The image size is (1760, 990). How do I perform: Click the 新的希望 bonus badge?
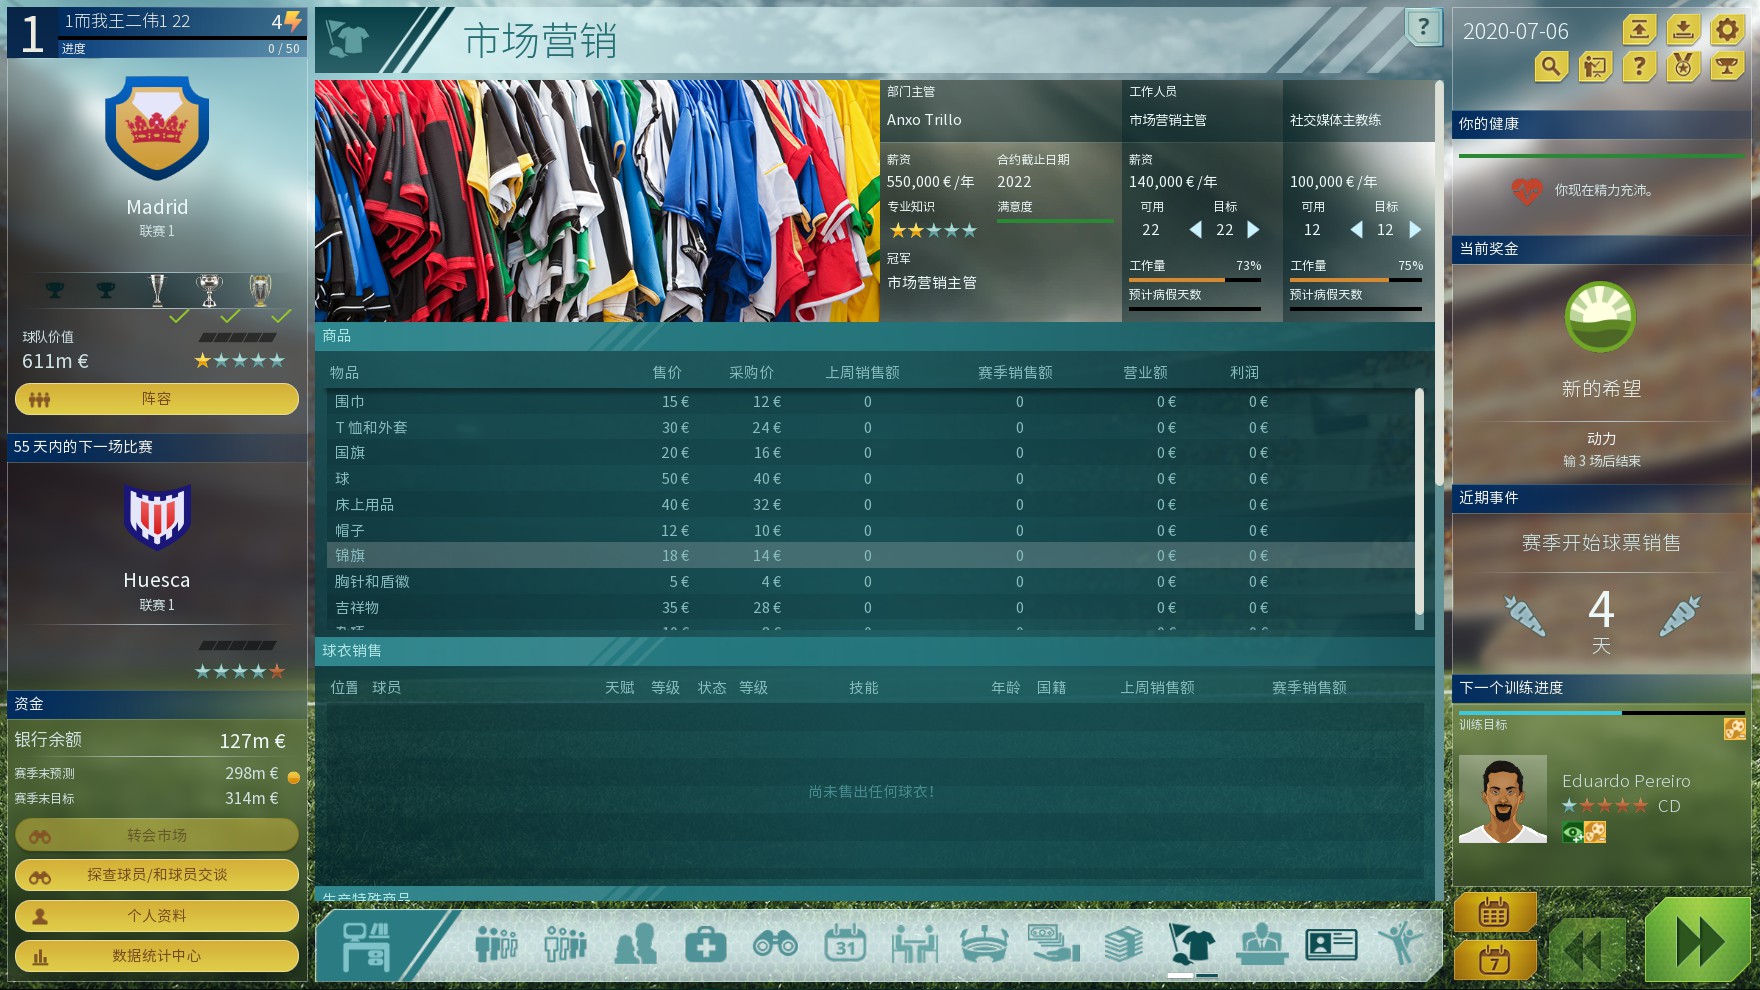tap(1601, 317)
